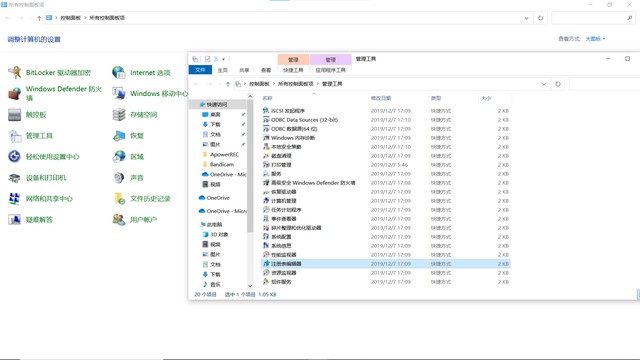This screenshot has width=640, height=360.
Task: Click the 恢复 control panel icon
Action: pos(119,136)
